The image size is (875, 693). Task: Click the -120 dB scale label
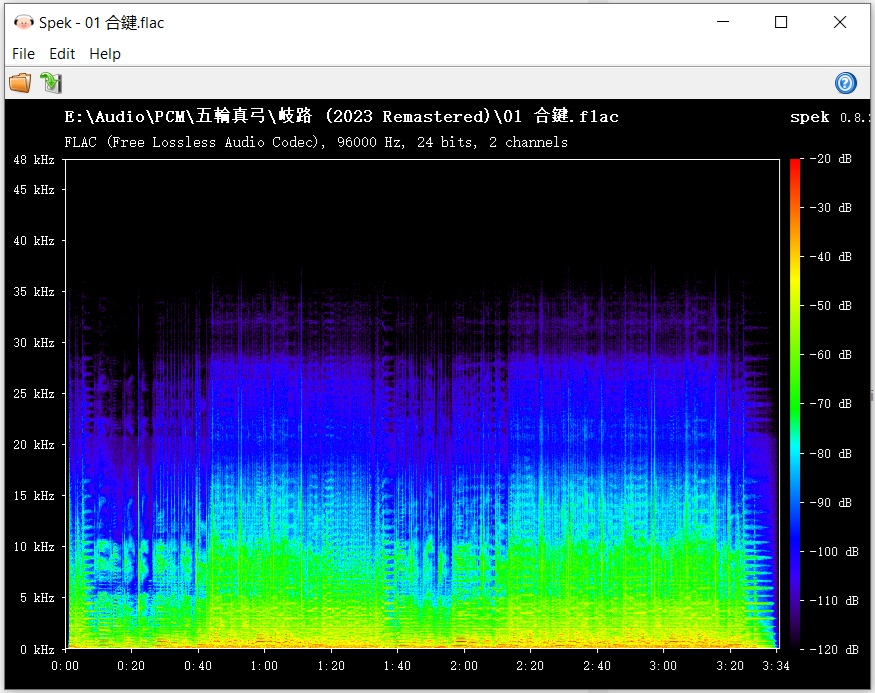pos(834,649)
